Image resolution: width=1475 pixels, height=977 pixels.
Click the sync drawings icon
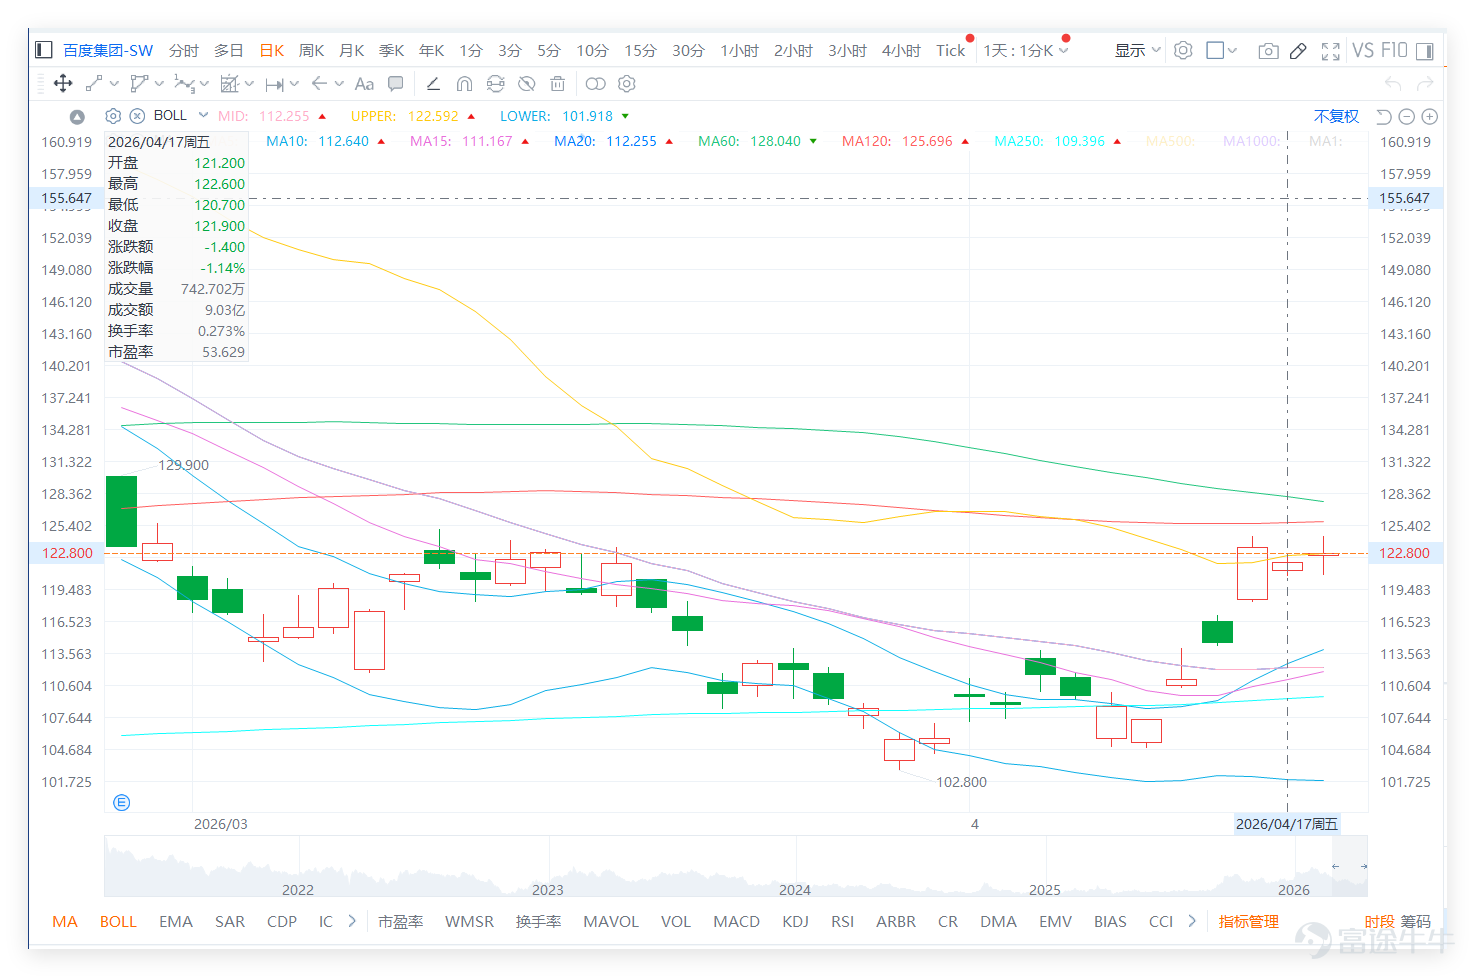495,84
